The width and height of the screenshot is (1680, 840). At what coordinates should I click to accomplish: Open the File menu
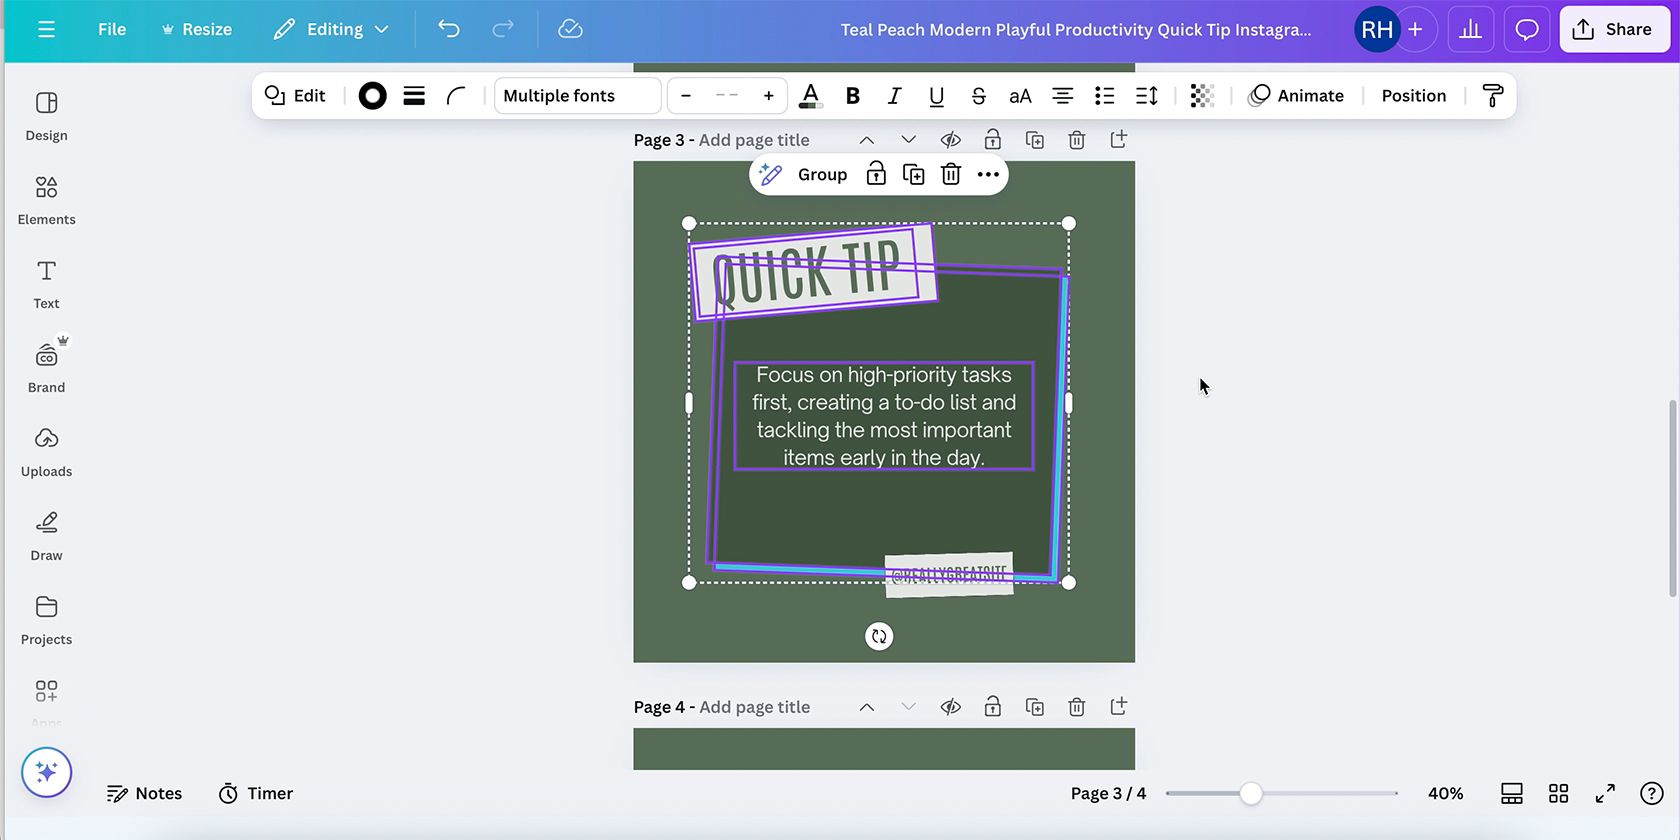(x=112, y=29)
